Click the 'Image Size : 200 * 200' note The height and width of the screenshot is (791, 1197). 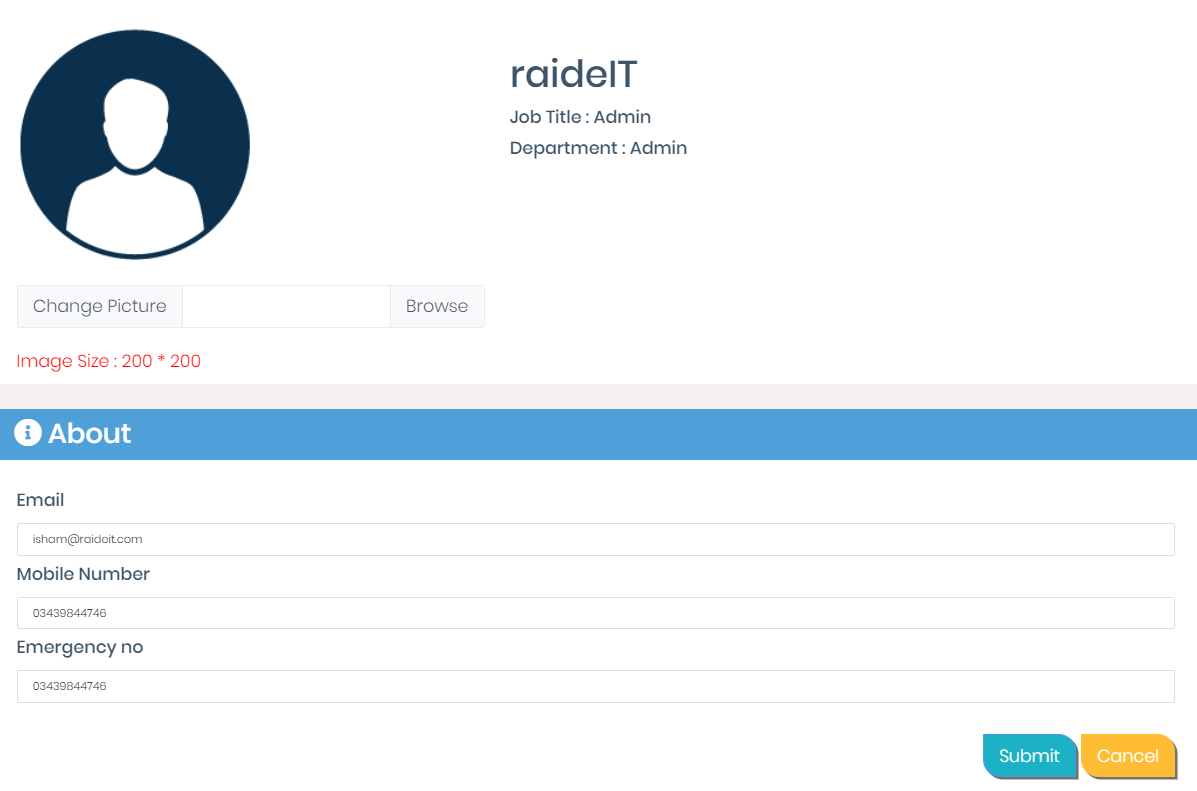point(108,361)
